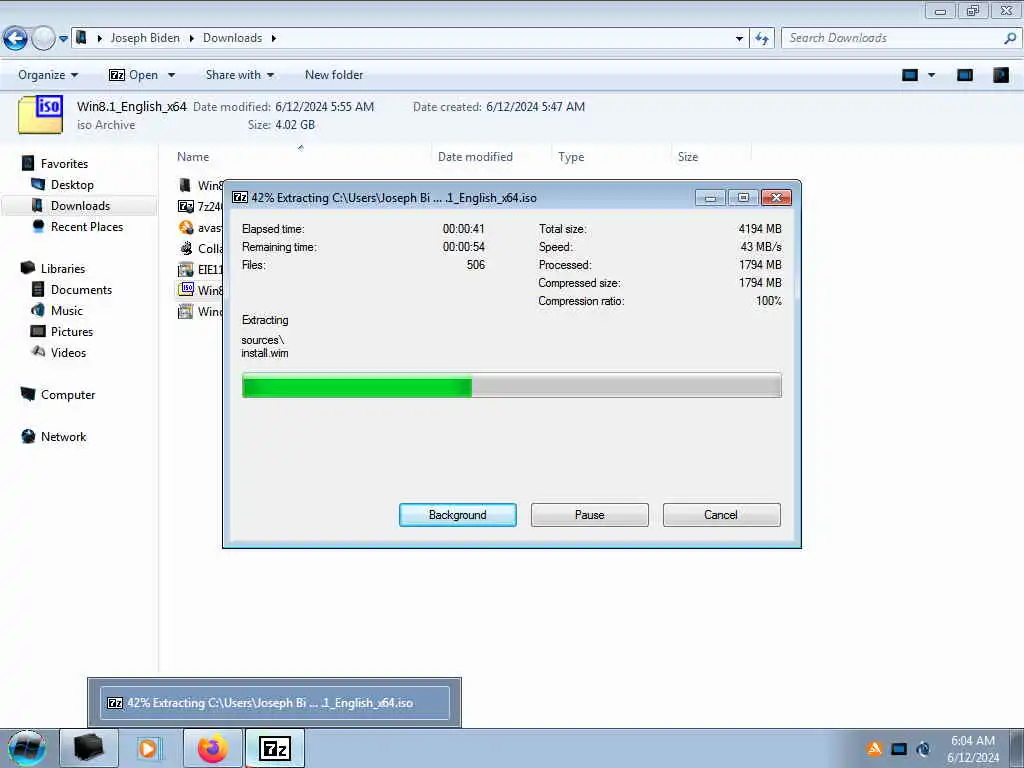Select the last Wind file icon in list

186,311
